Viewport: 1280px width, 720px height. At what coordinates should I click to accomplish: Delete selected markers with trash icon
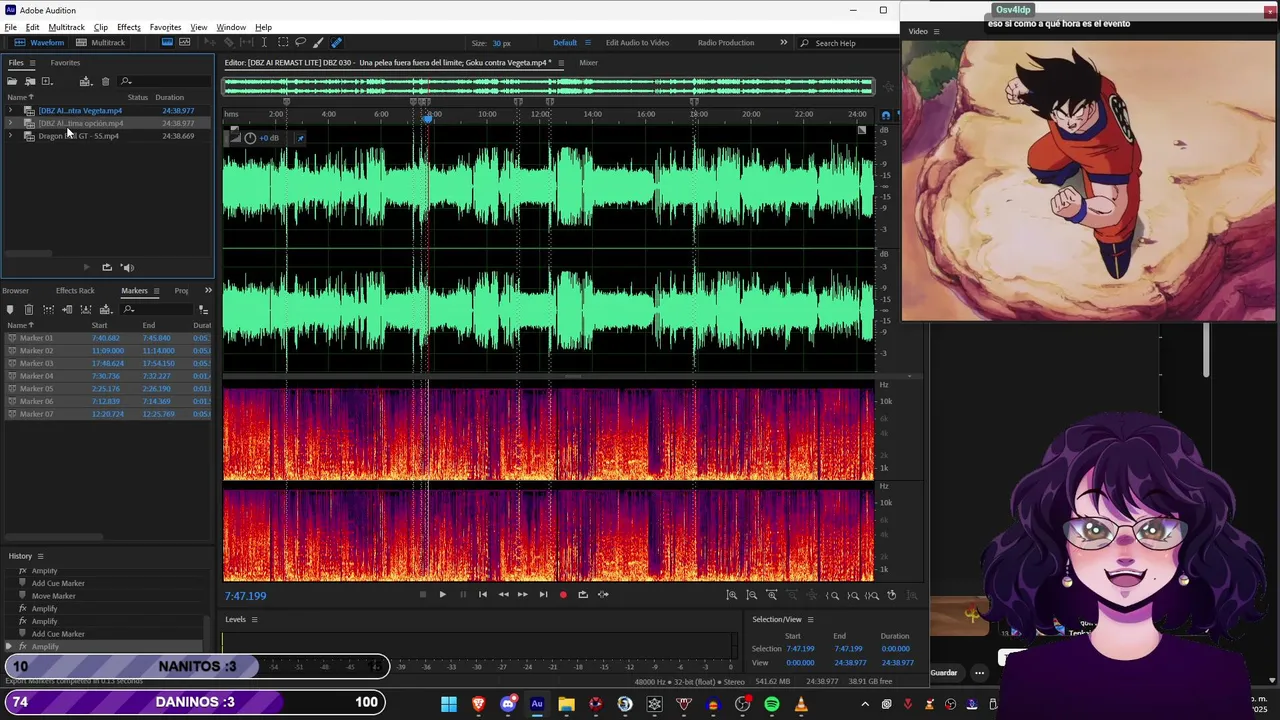29,310
